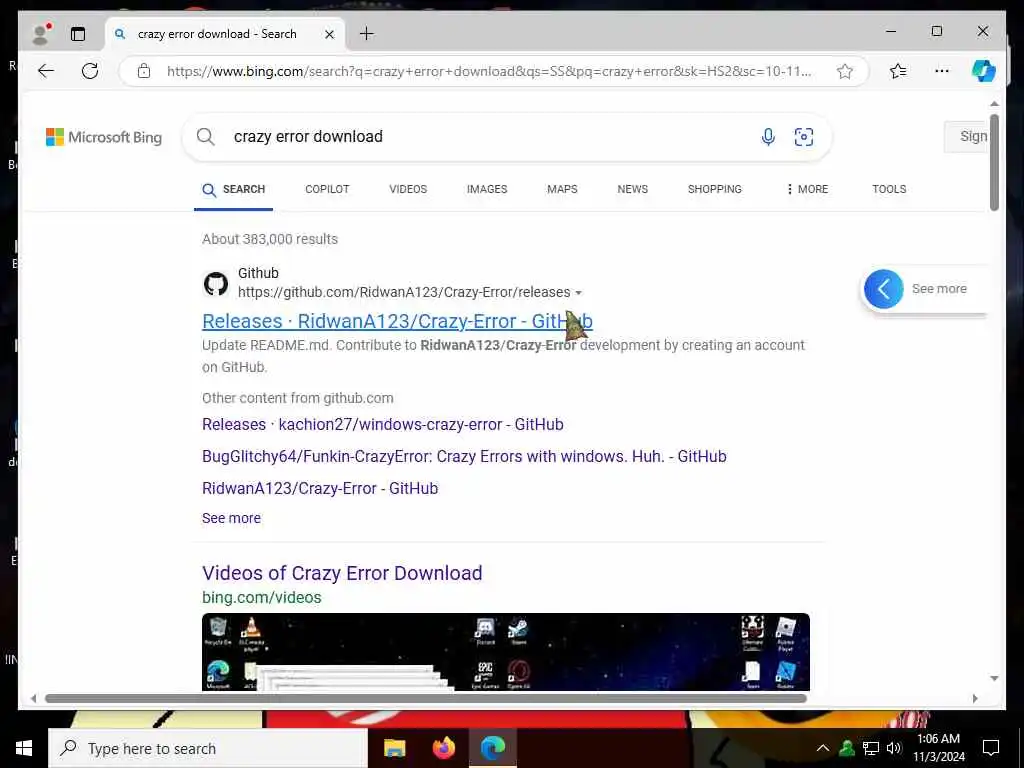1024x768 pixels.
Task: Open the volume speaker icon
Action: tap(894, 748)
